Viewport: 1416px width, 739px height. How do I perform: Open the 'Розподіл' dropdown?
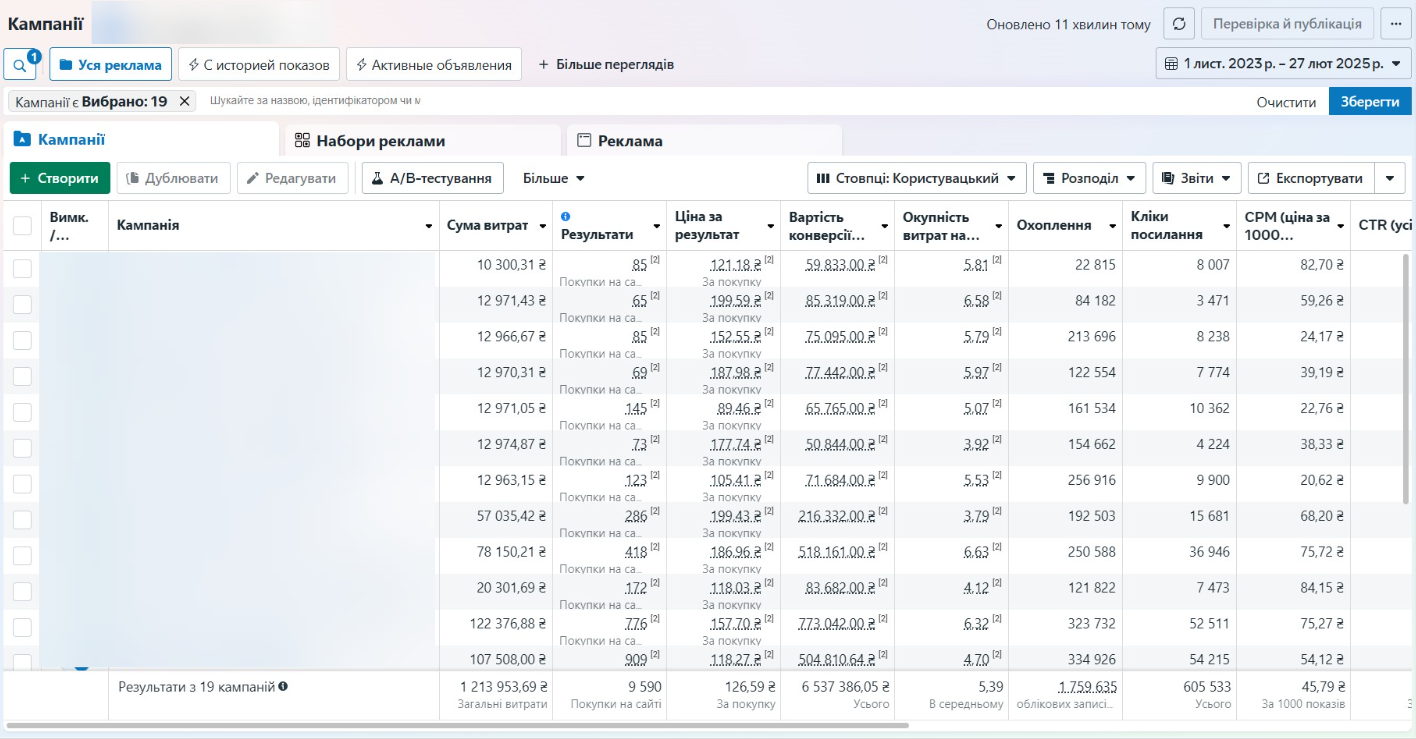pyautogui.click(x=1089, y=178)
